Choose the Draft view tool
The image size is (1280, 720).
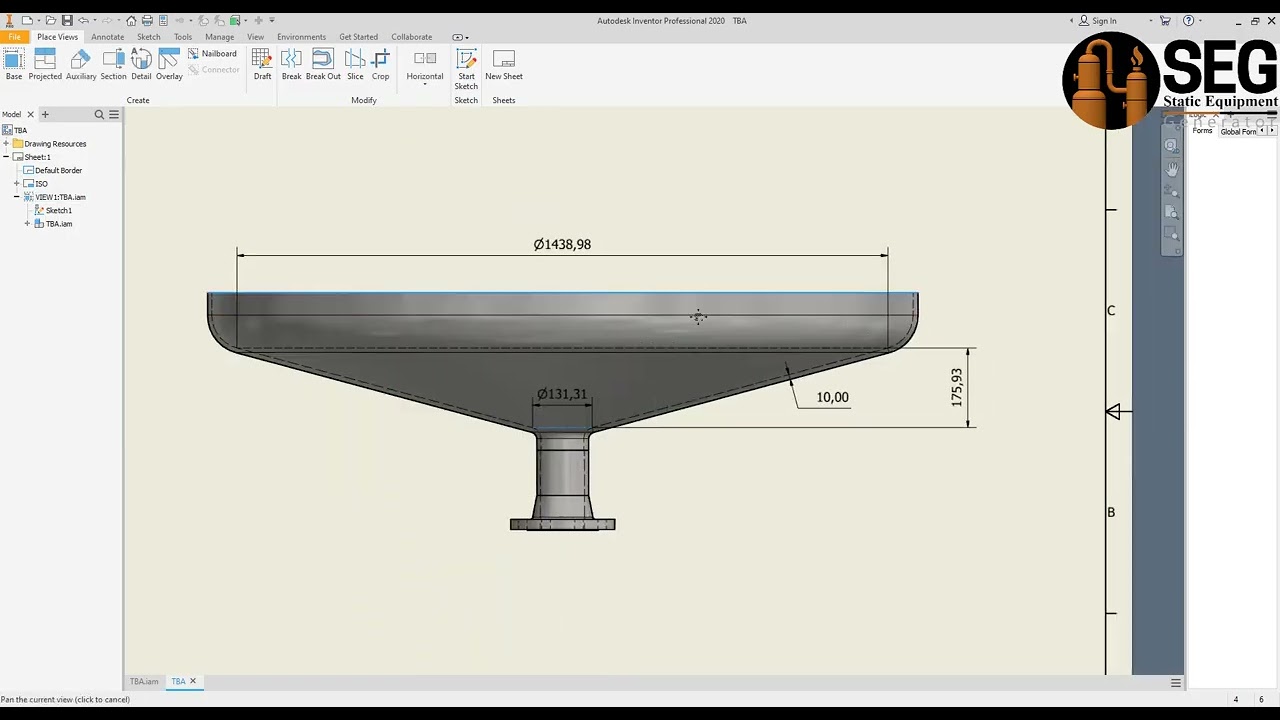pos(262,64)
